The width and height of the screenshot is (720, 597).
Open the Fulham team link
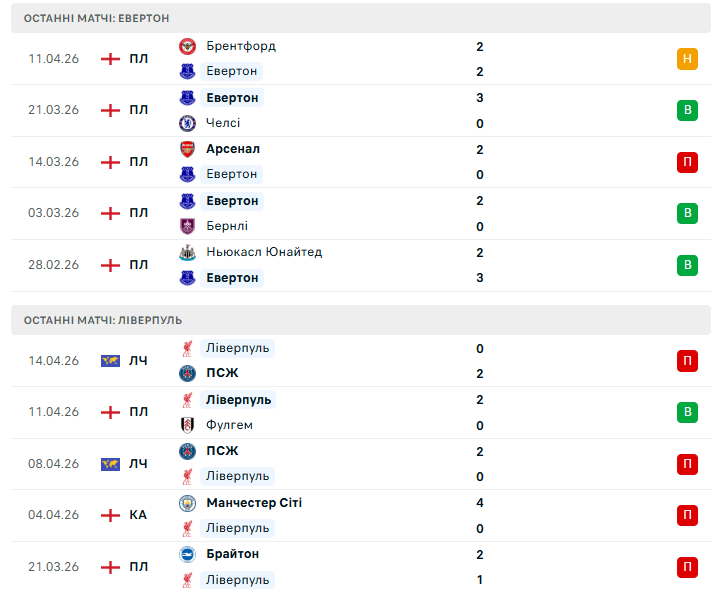(229, 425)
